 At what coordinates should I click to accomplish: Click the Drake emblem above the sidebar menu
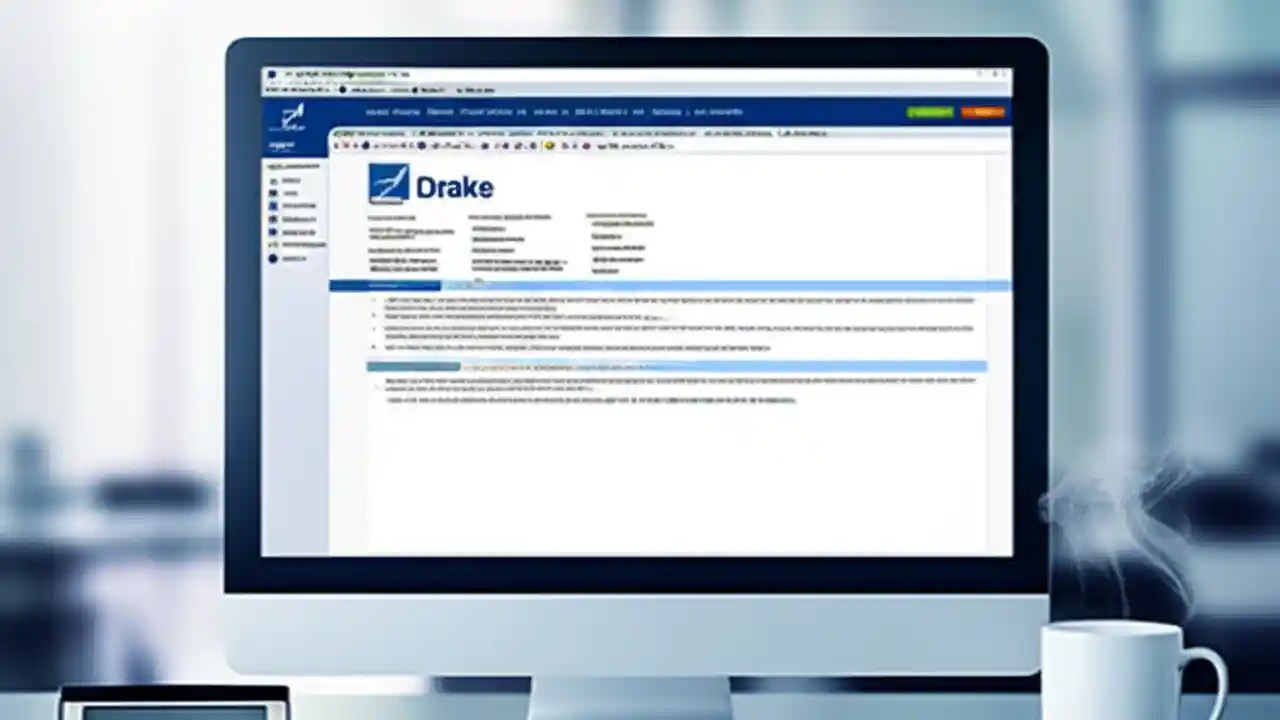tap(290, 117)
